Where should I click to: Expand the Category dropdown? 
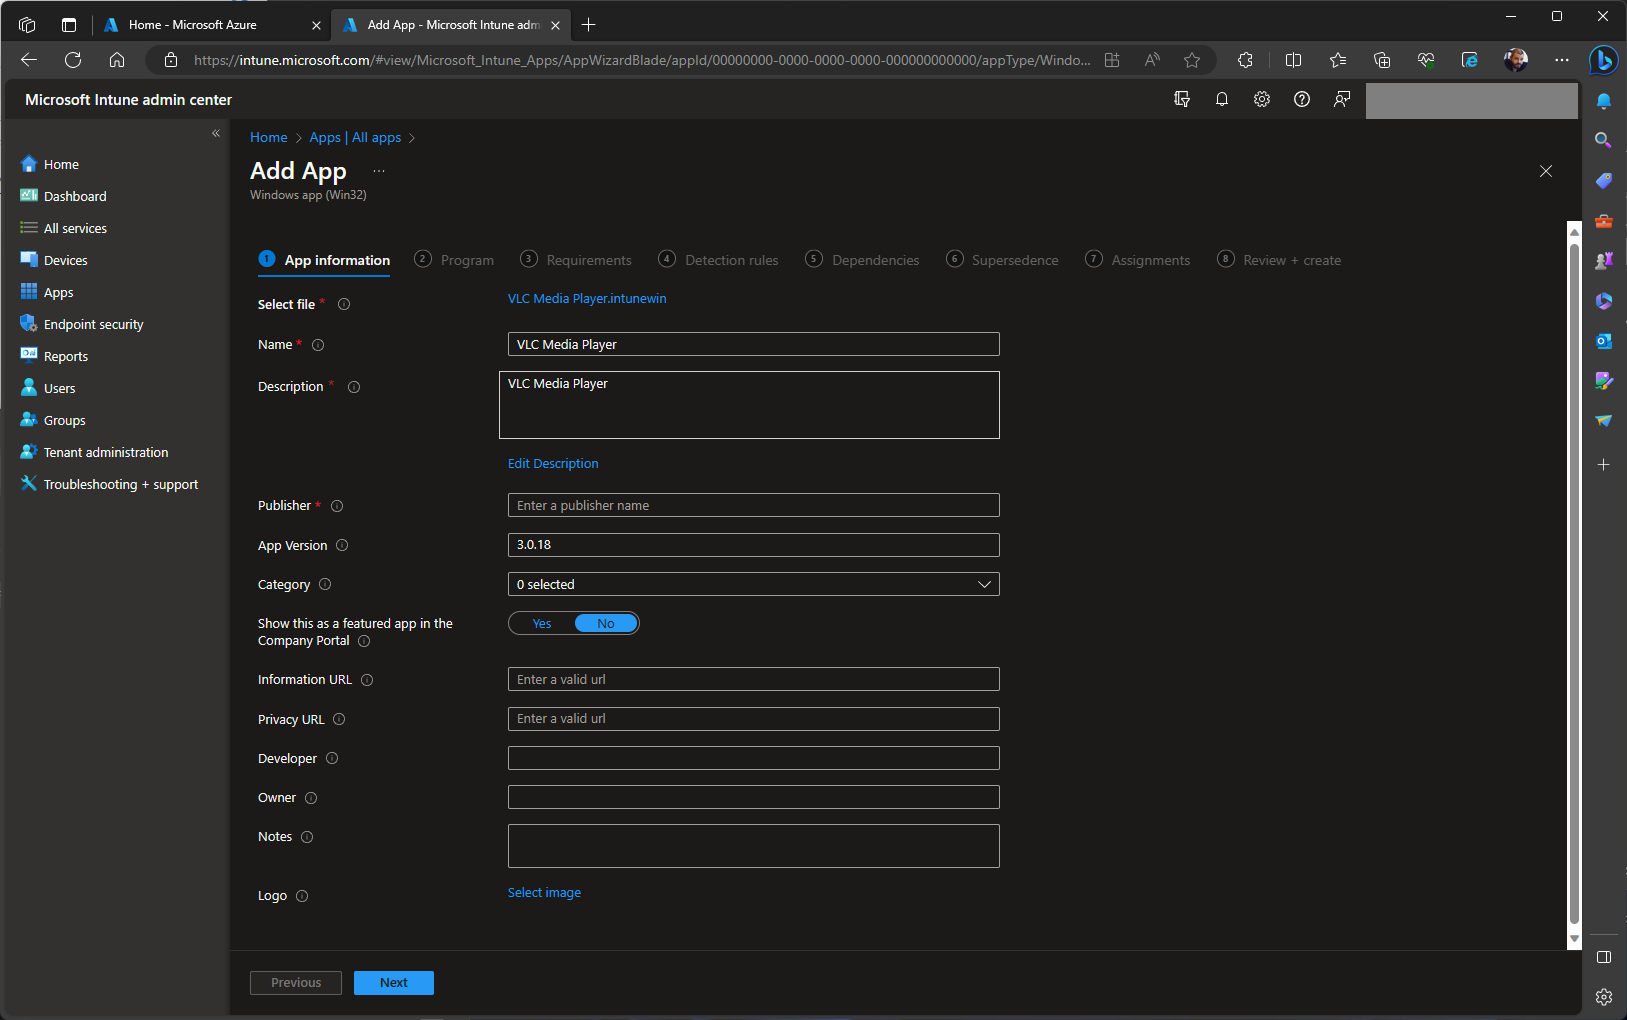(x=754, y=584)
